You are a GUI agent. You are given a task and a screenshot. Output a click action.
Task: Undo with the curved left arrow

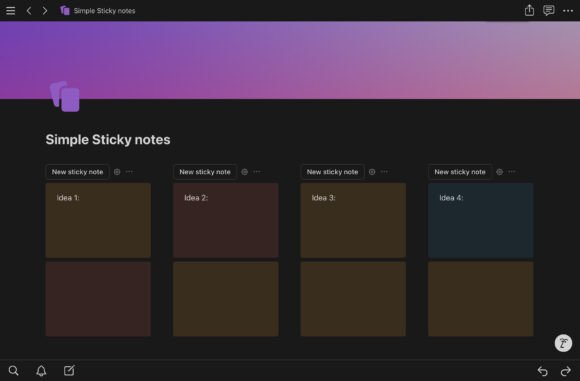click(x=542, y=371)
